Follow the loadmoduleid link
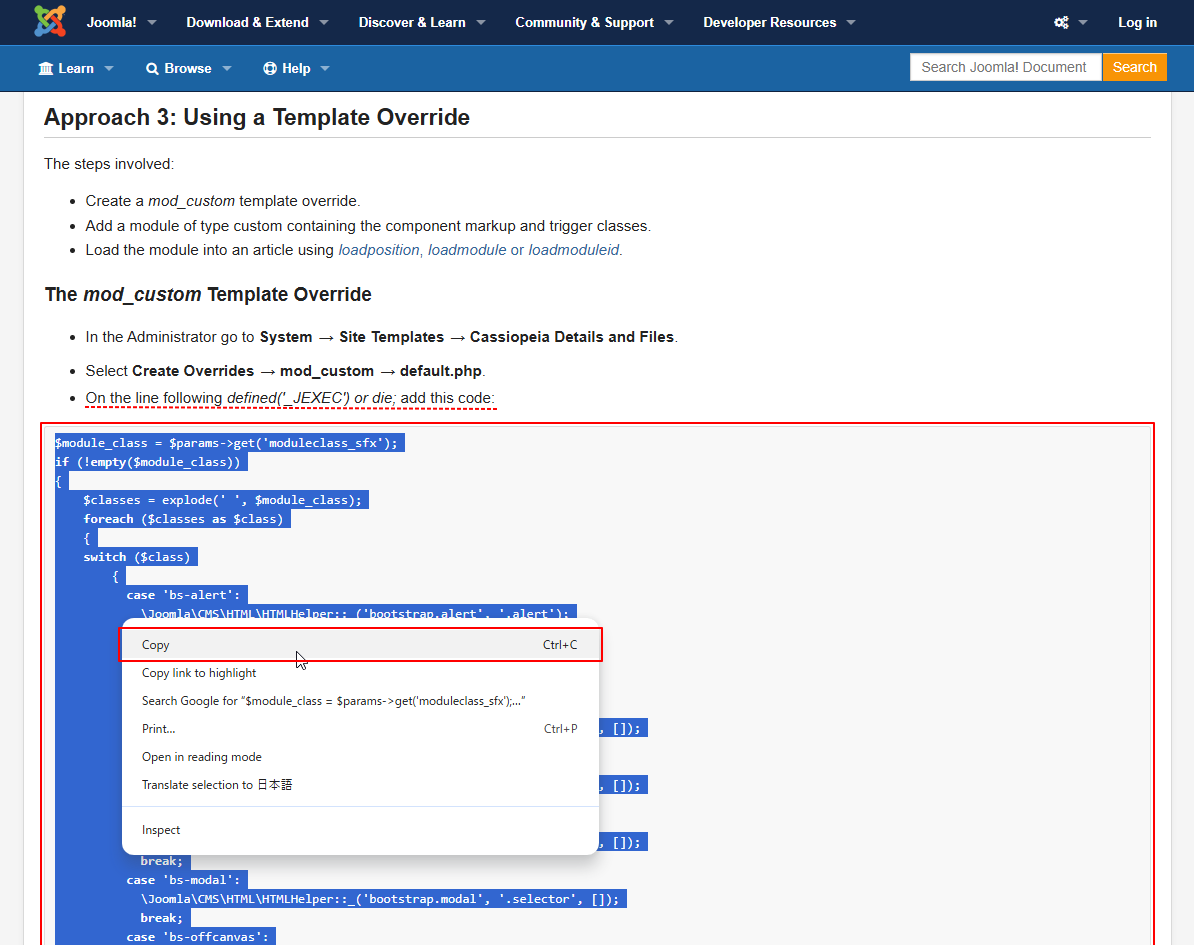The width and height of the screenshot is (1194, 945). tap(574, 250)
